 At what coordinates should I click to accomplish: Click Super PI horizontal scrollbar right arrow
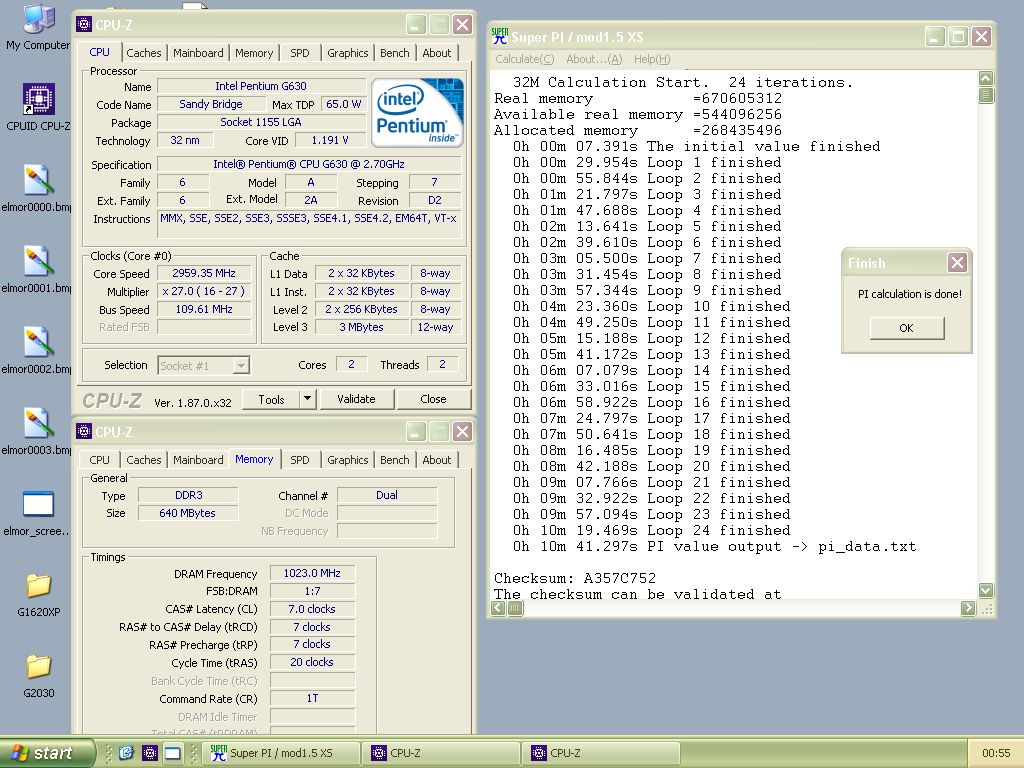pos(968,609)
